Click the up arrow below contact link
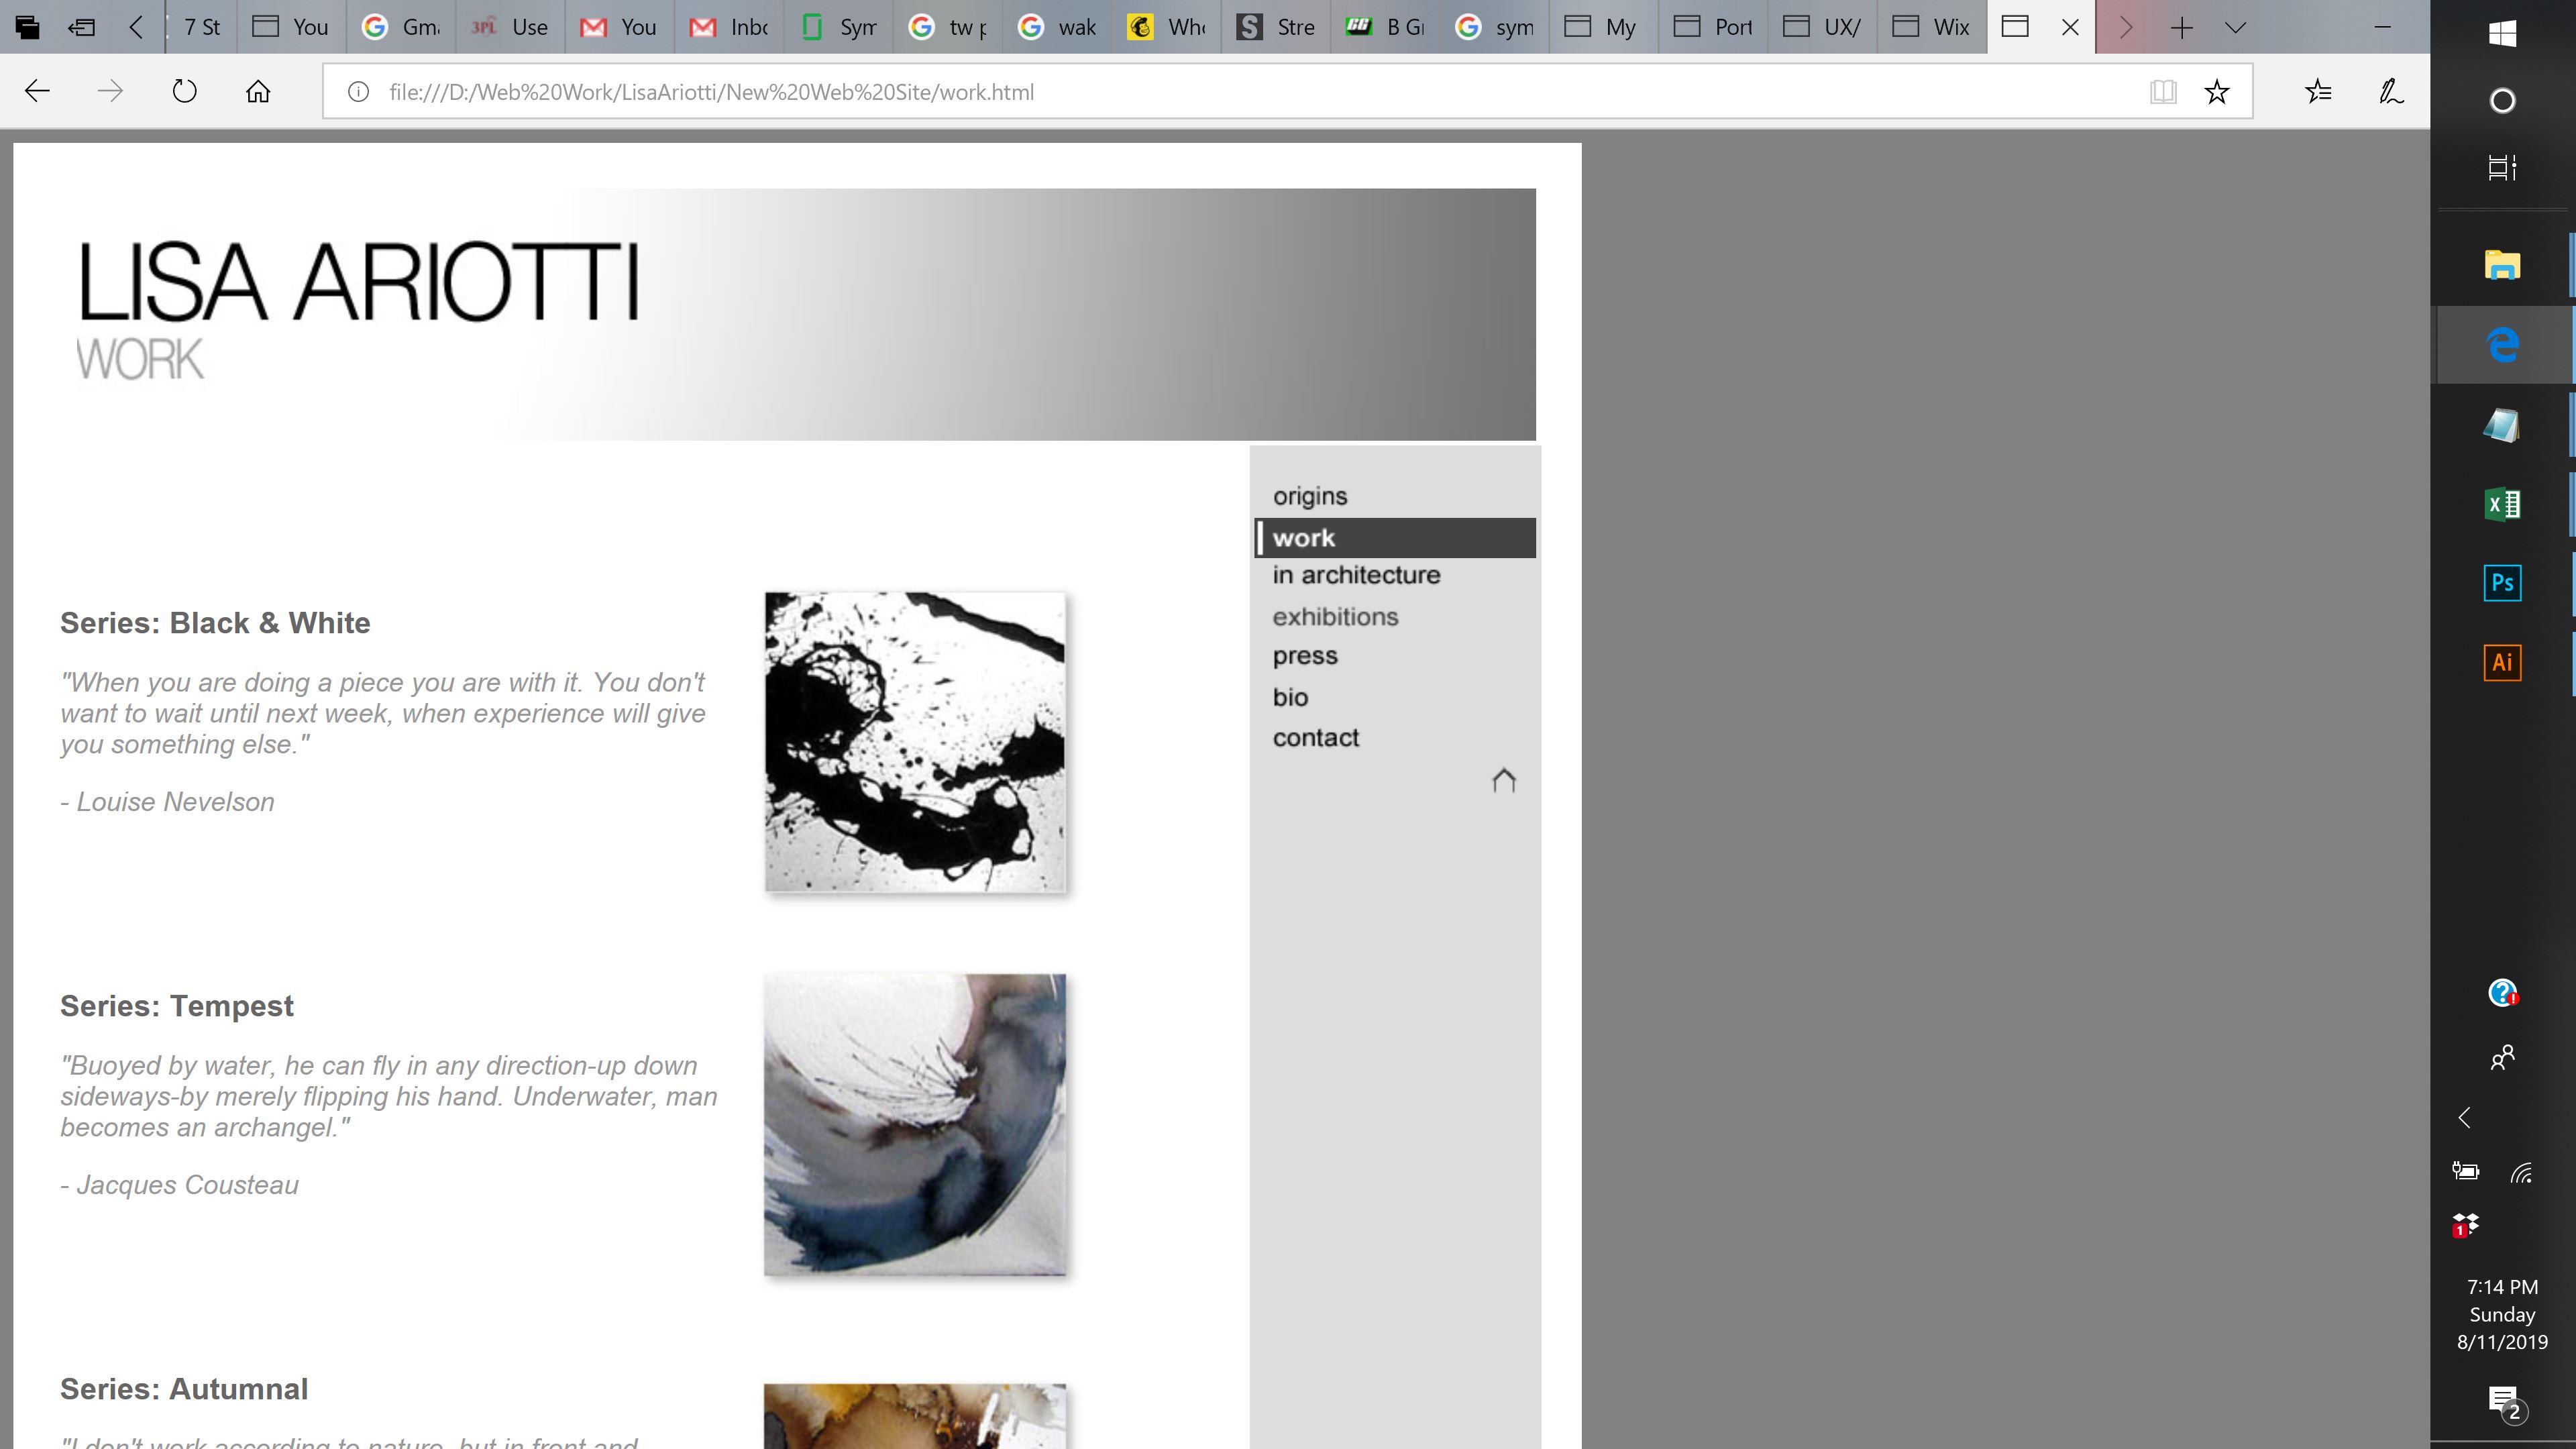 [x=1503, y=780]
